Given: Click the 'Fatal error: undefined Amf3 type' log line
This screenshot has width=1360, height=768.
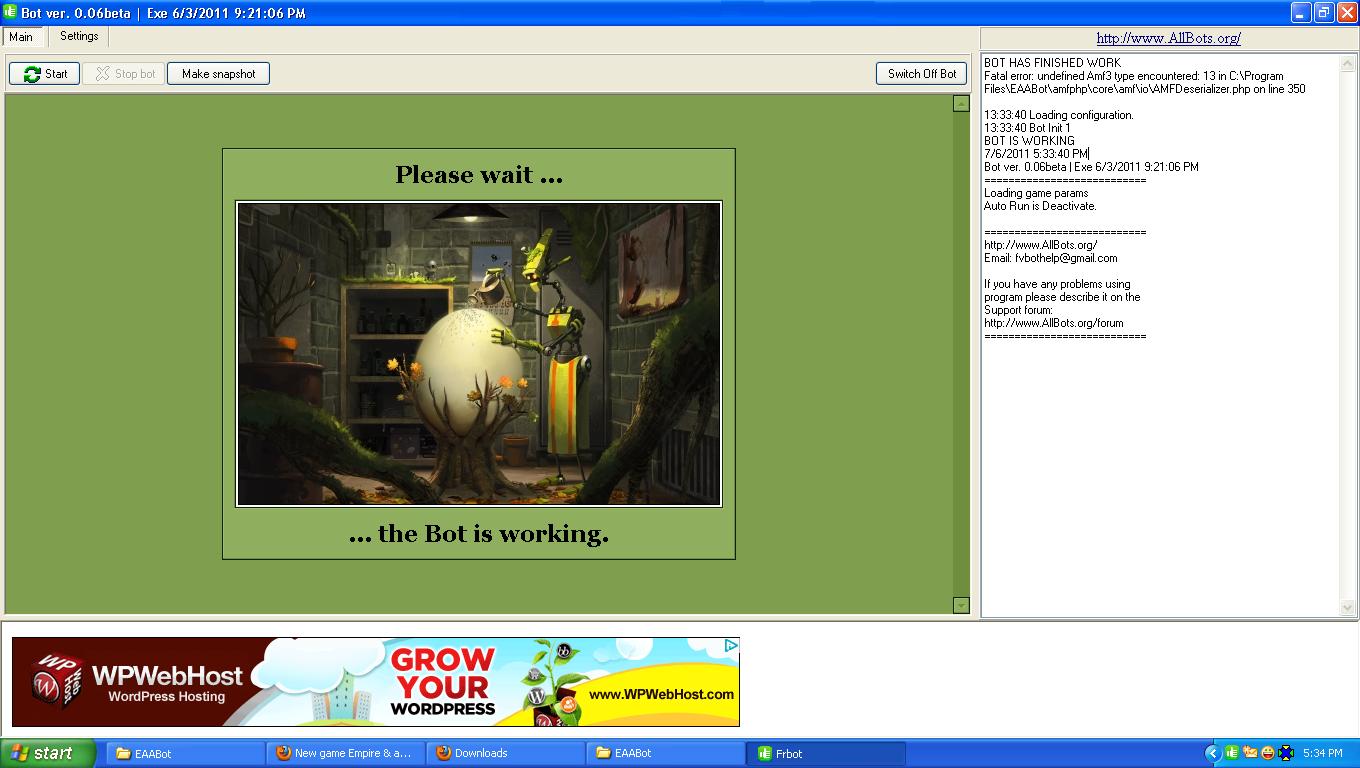Looking at the screenshot, I should (1144, 82).
